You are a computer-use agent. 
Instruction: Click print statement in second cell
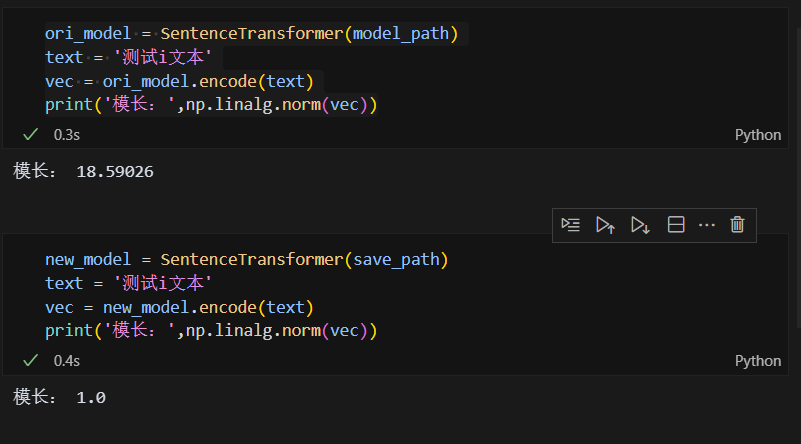(211, 331)
